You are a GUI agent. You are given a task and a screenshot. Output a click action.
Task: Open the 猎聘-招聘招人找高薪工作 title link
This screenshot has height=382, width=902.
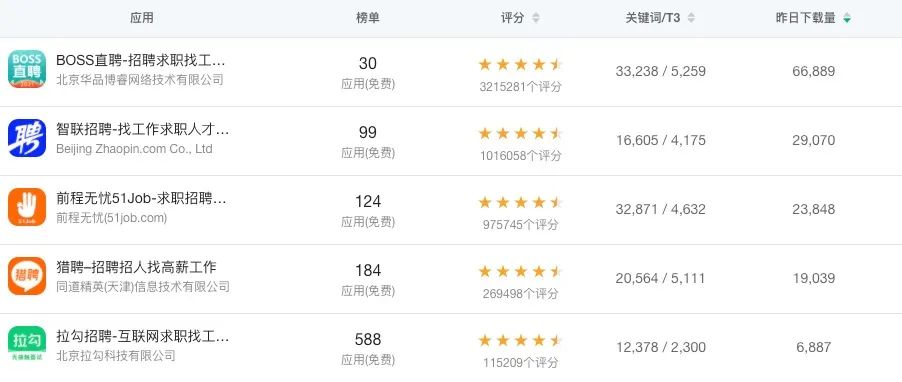[x=136, y=267]
